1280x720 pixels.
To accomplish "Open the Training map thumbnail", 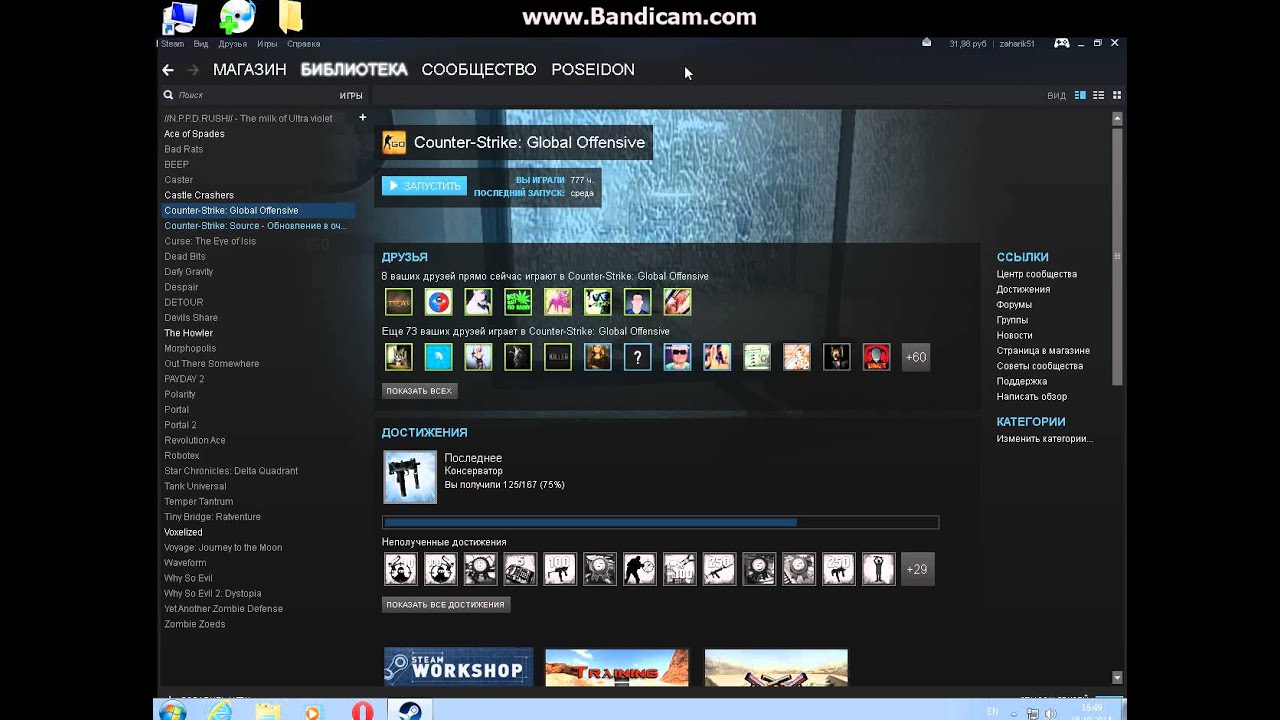I will 617,667.
